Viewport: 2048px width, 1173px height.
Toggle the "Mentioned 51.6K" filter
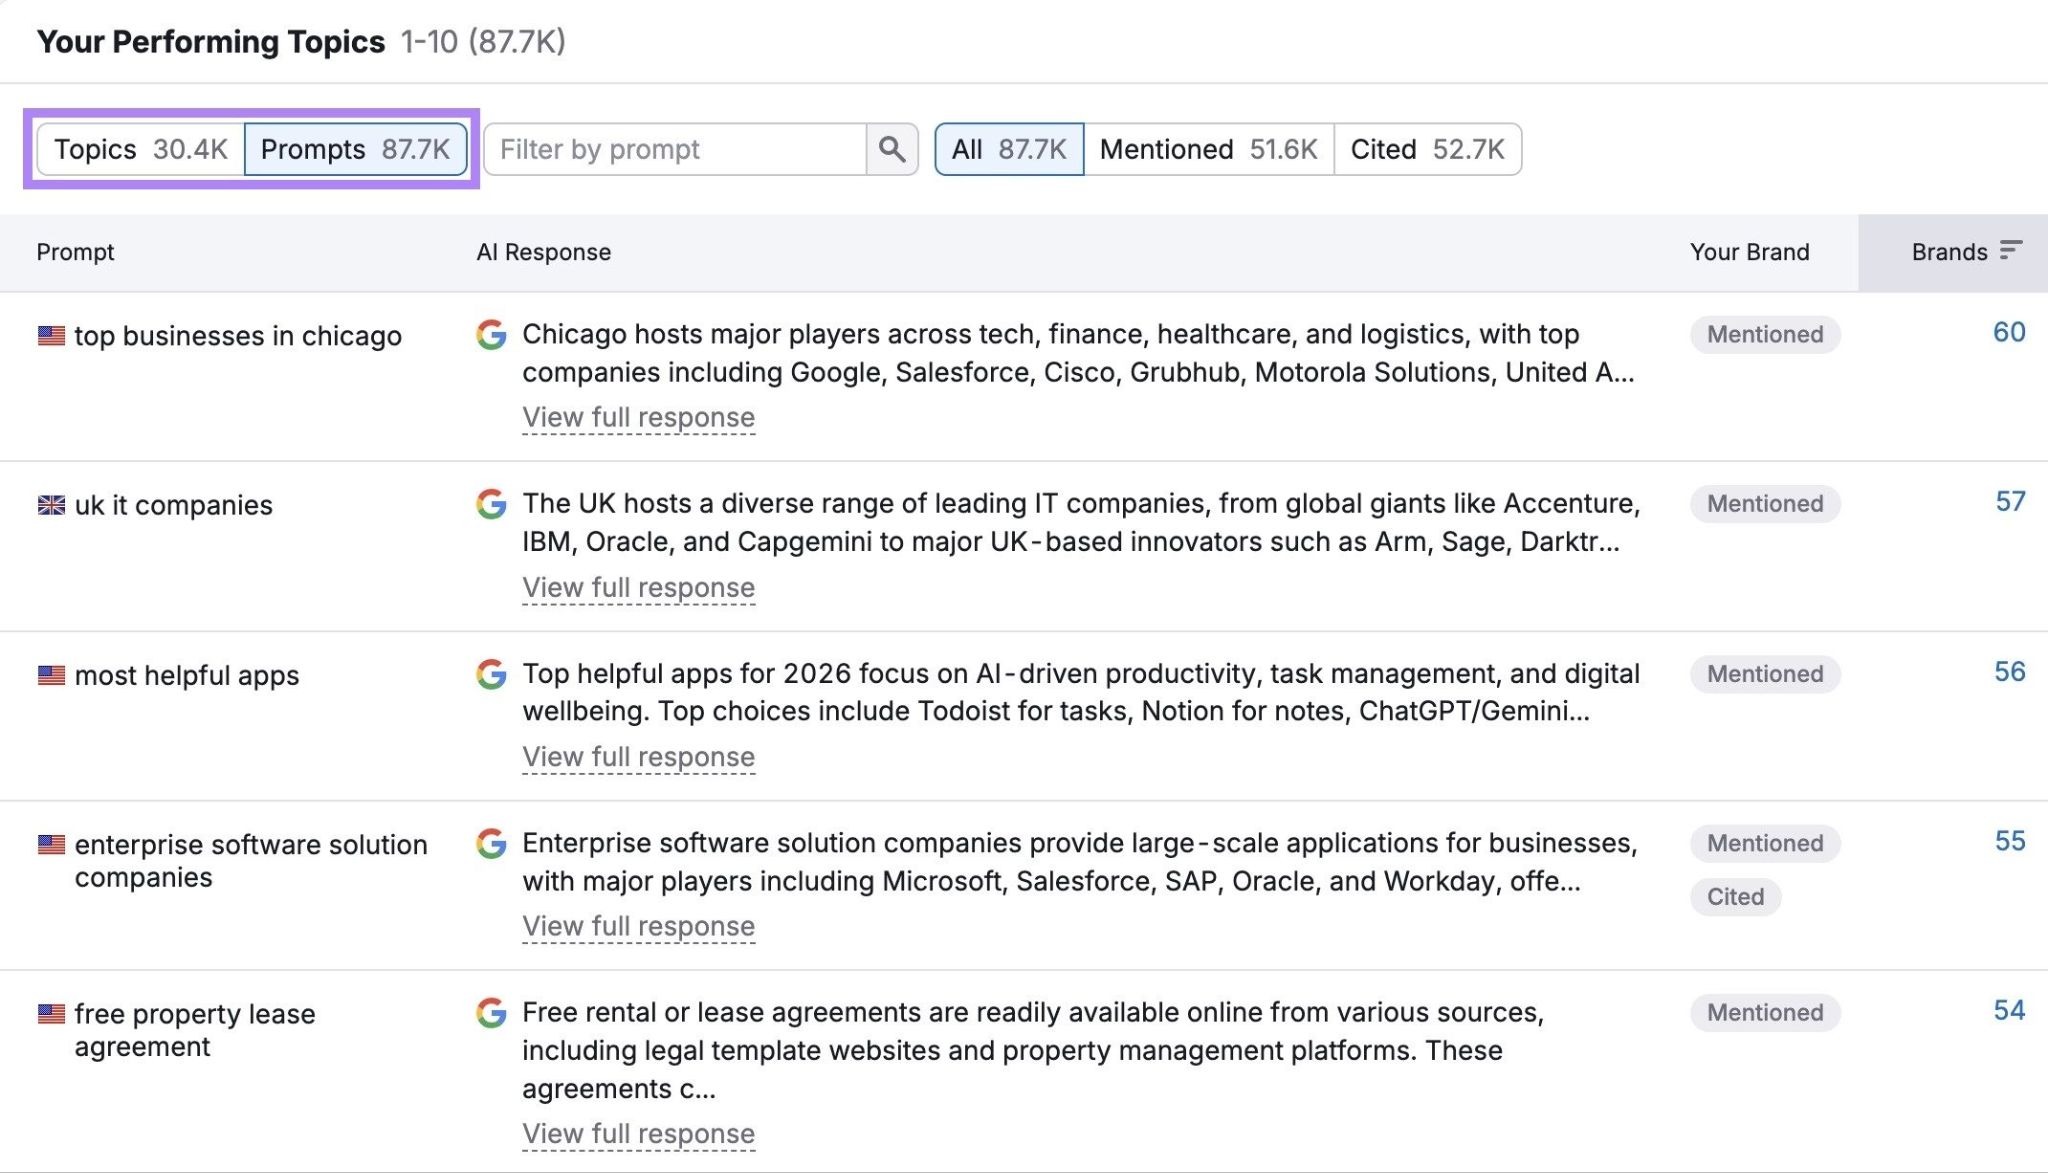coord(1209,149)
